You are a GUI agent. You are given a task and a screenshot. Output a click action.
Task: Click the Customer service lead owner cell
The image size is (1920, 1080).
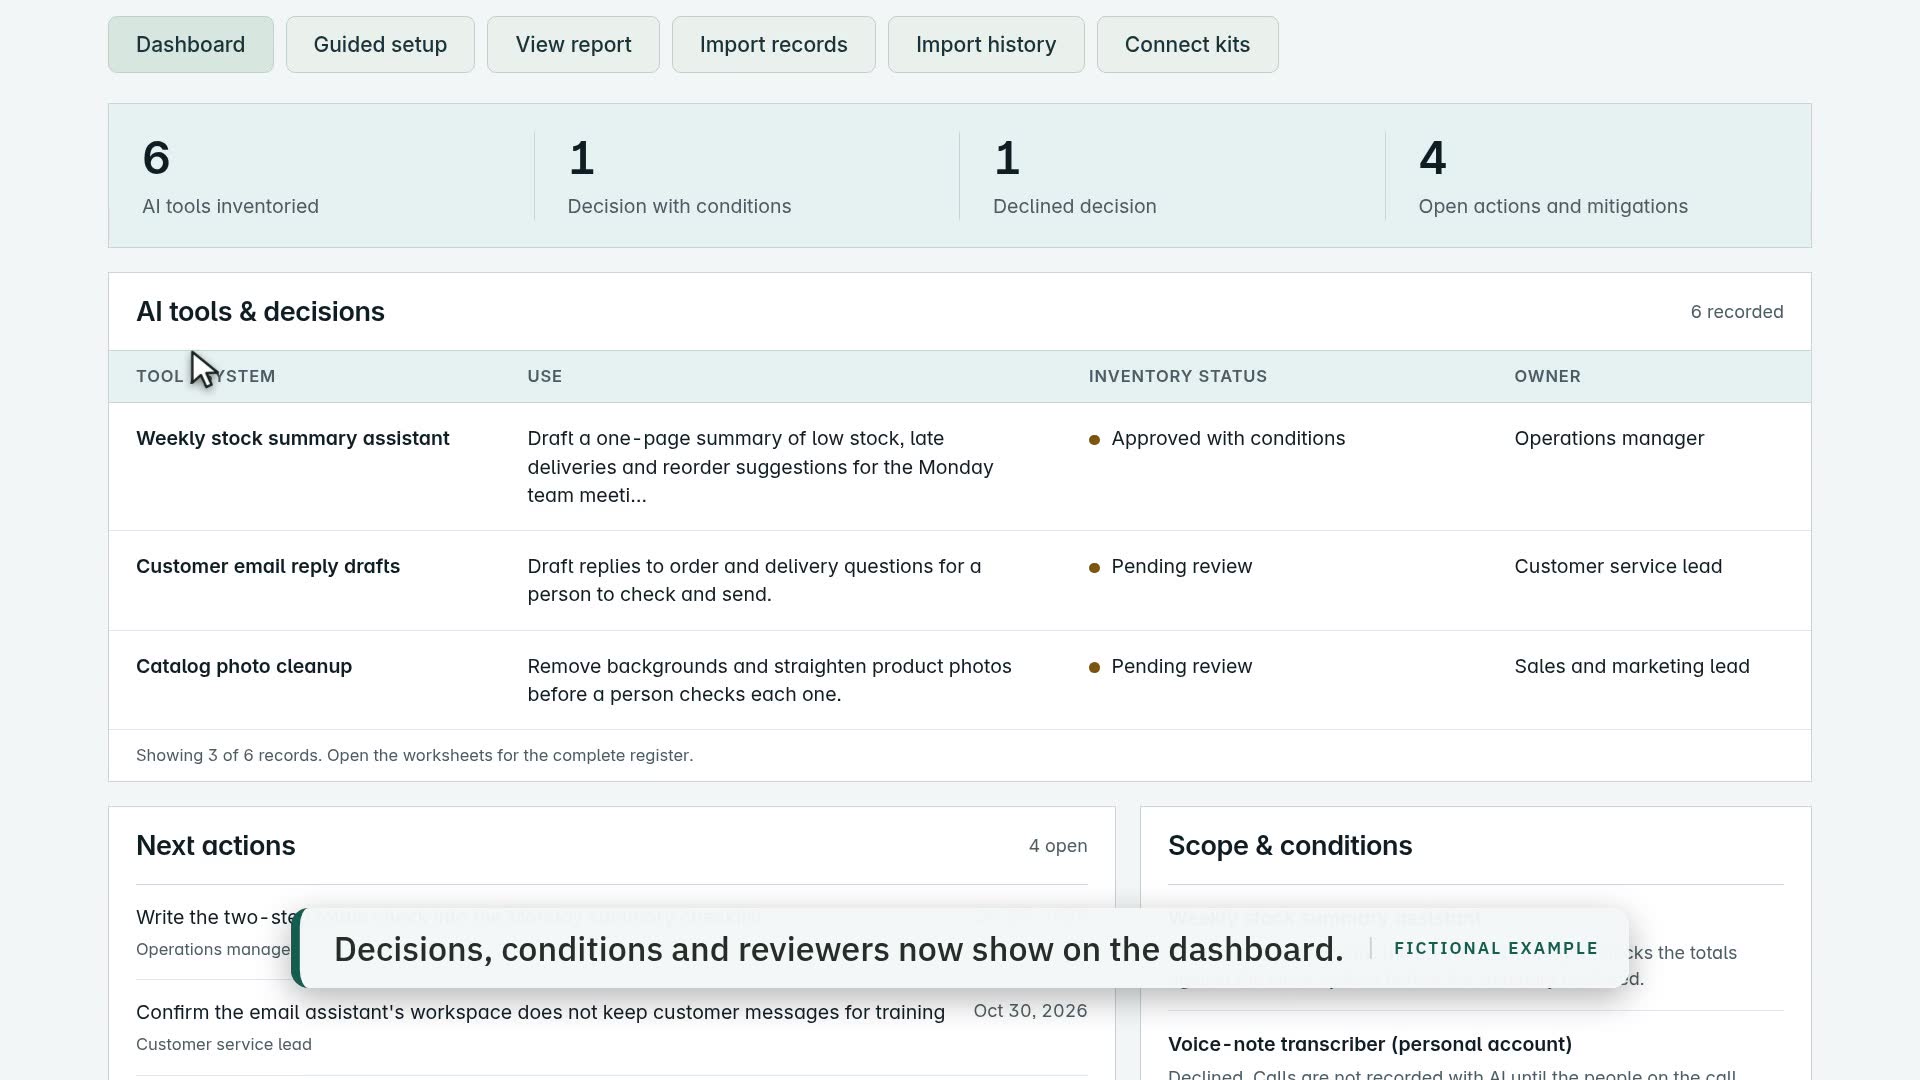click(x=1618, y=566)
